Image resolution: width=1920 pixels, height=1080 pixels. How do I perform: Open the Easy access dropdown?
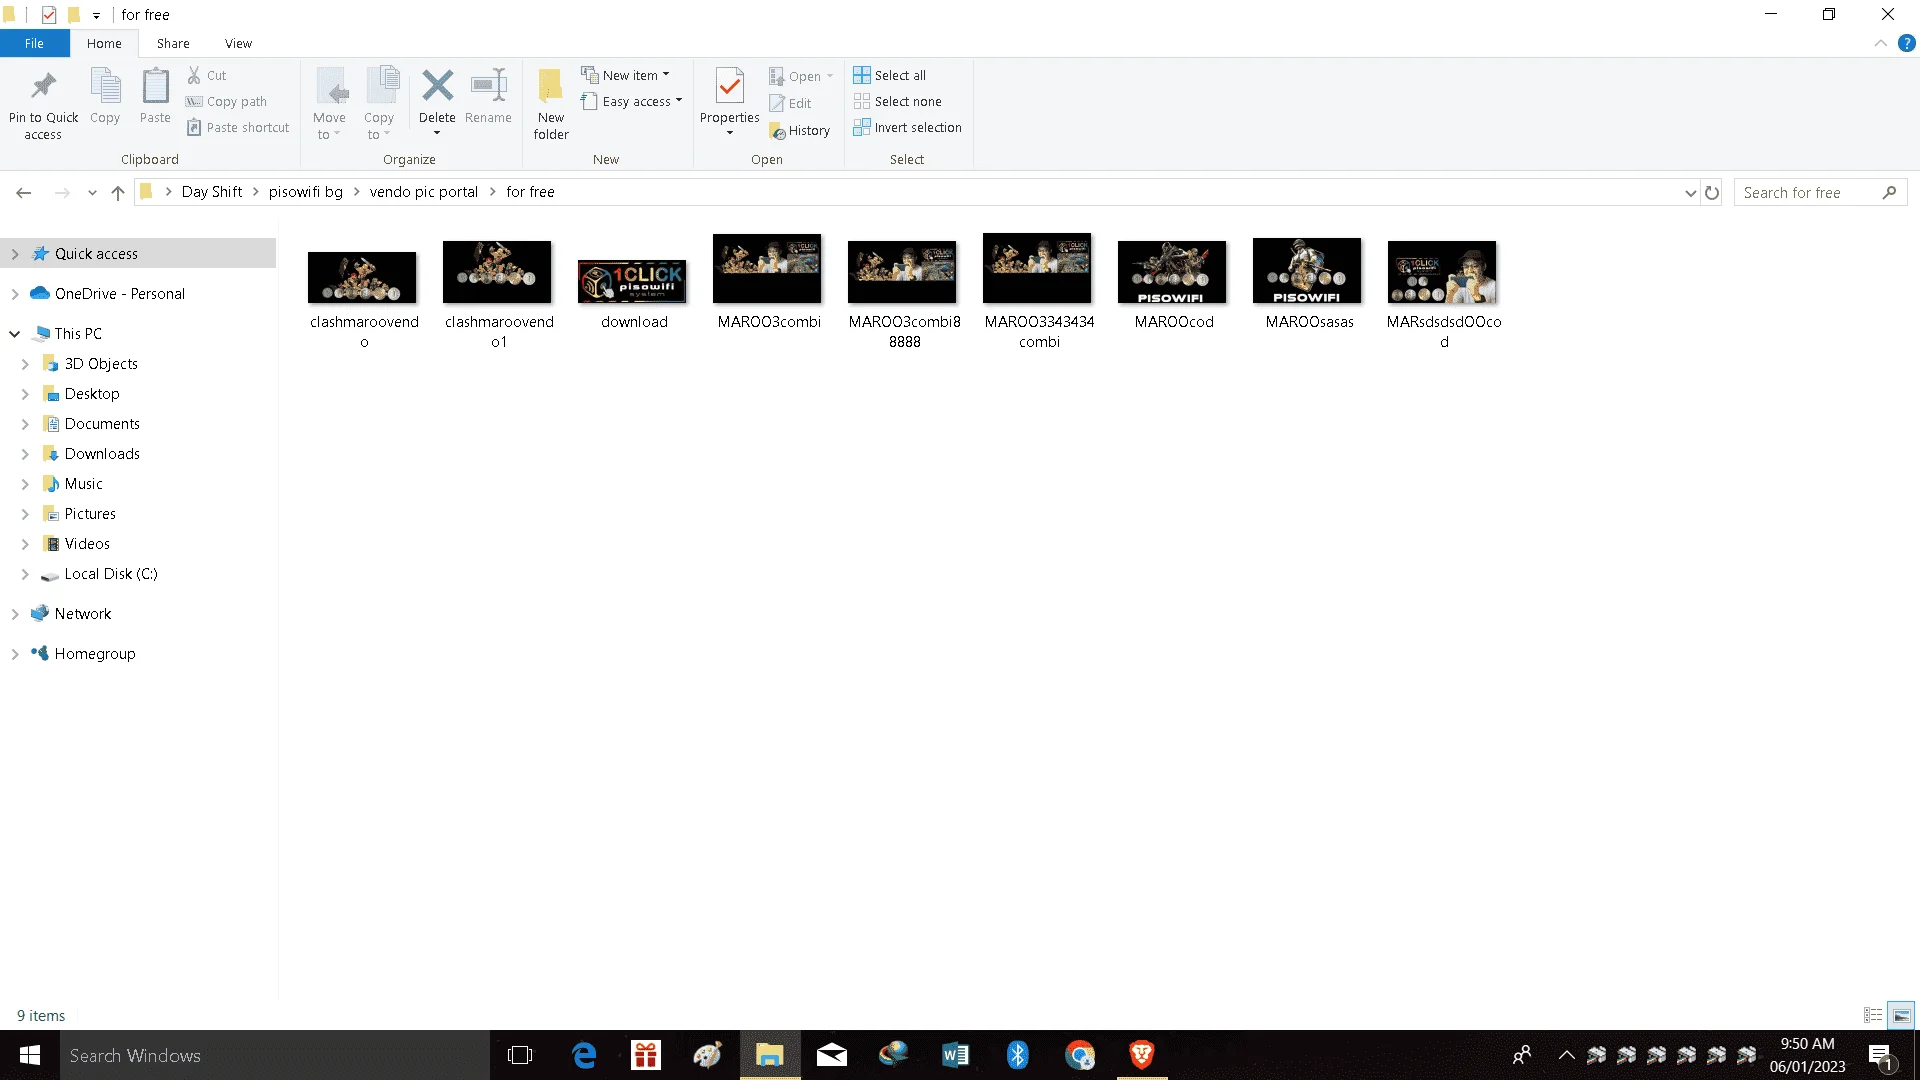(x=632, y=101)
